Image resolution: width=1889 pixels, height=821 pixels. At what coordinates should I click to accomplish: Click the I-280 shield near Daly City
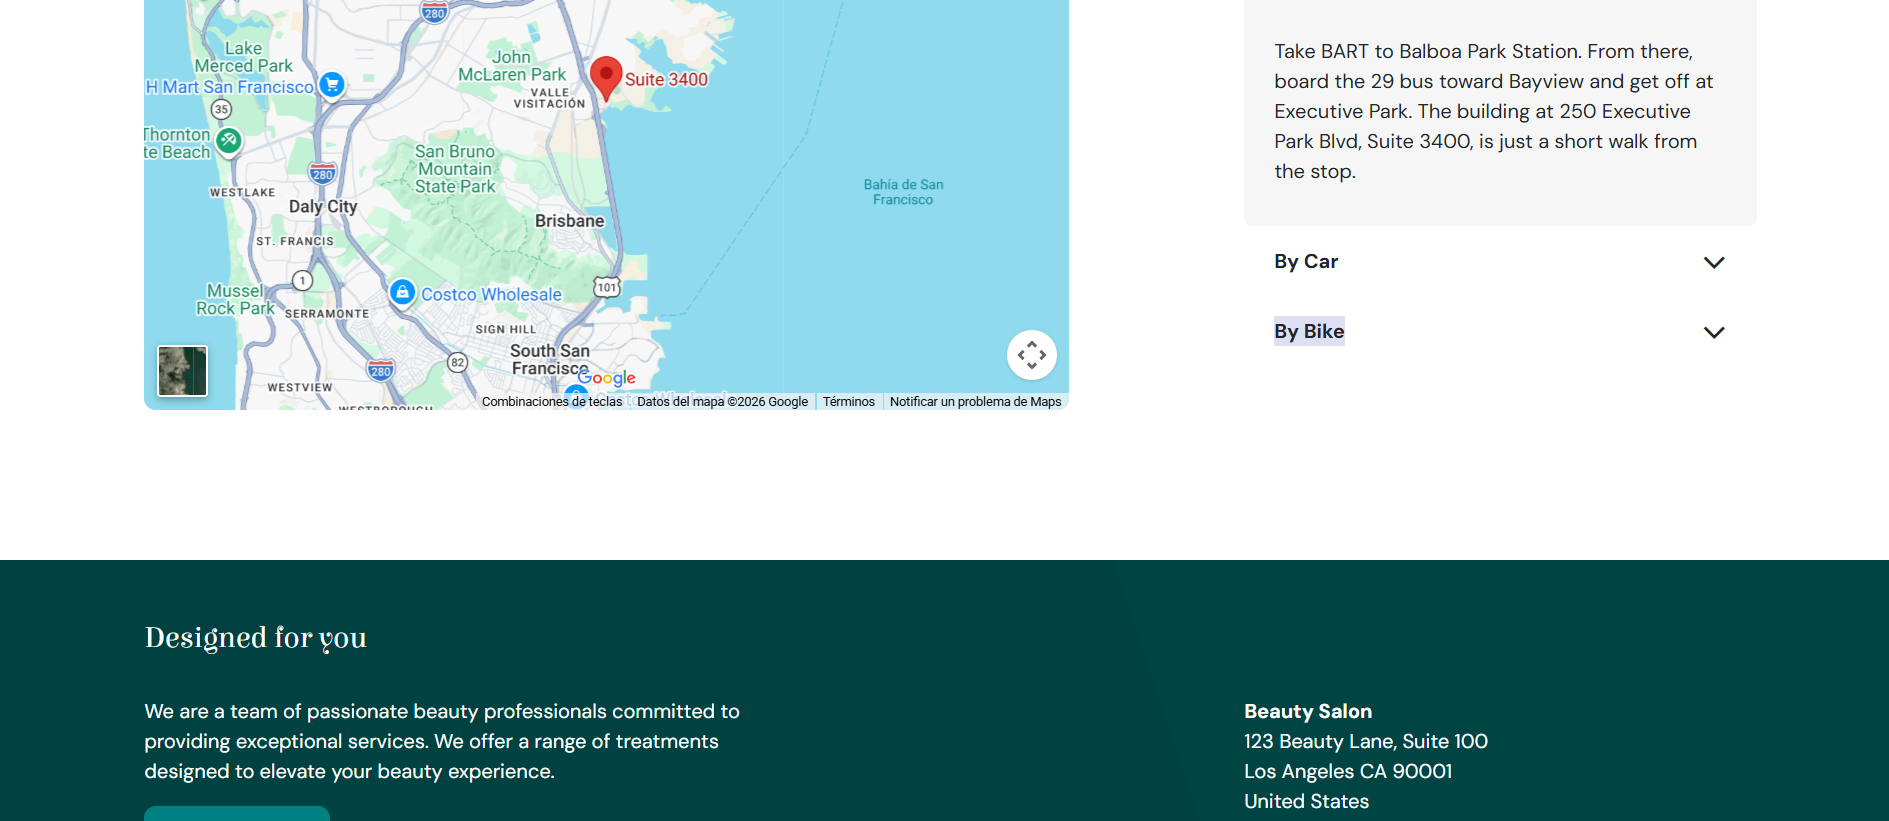pos(322,174)
